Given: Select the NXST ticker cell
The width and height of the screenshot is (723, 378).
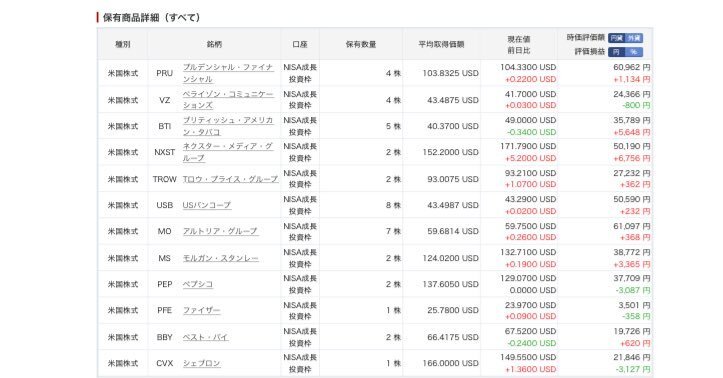Looking at the screenshot, I should [165, 153].
